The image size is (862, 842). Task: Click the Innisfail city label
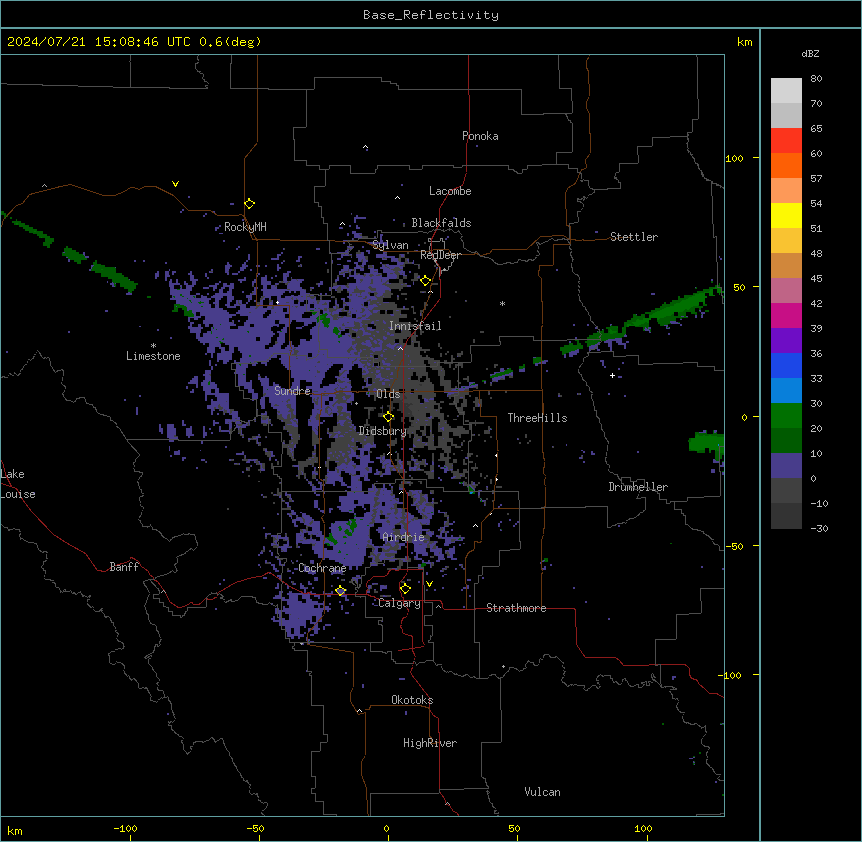(415, 326)
